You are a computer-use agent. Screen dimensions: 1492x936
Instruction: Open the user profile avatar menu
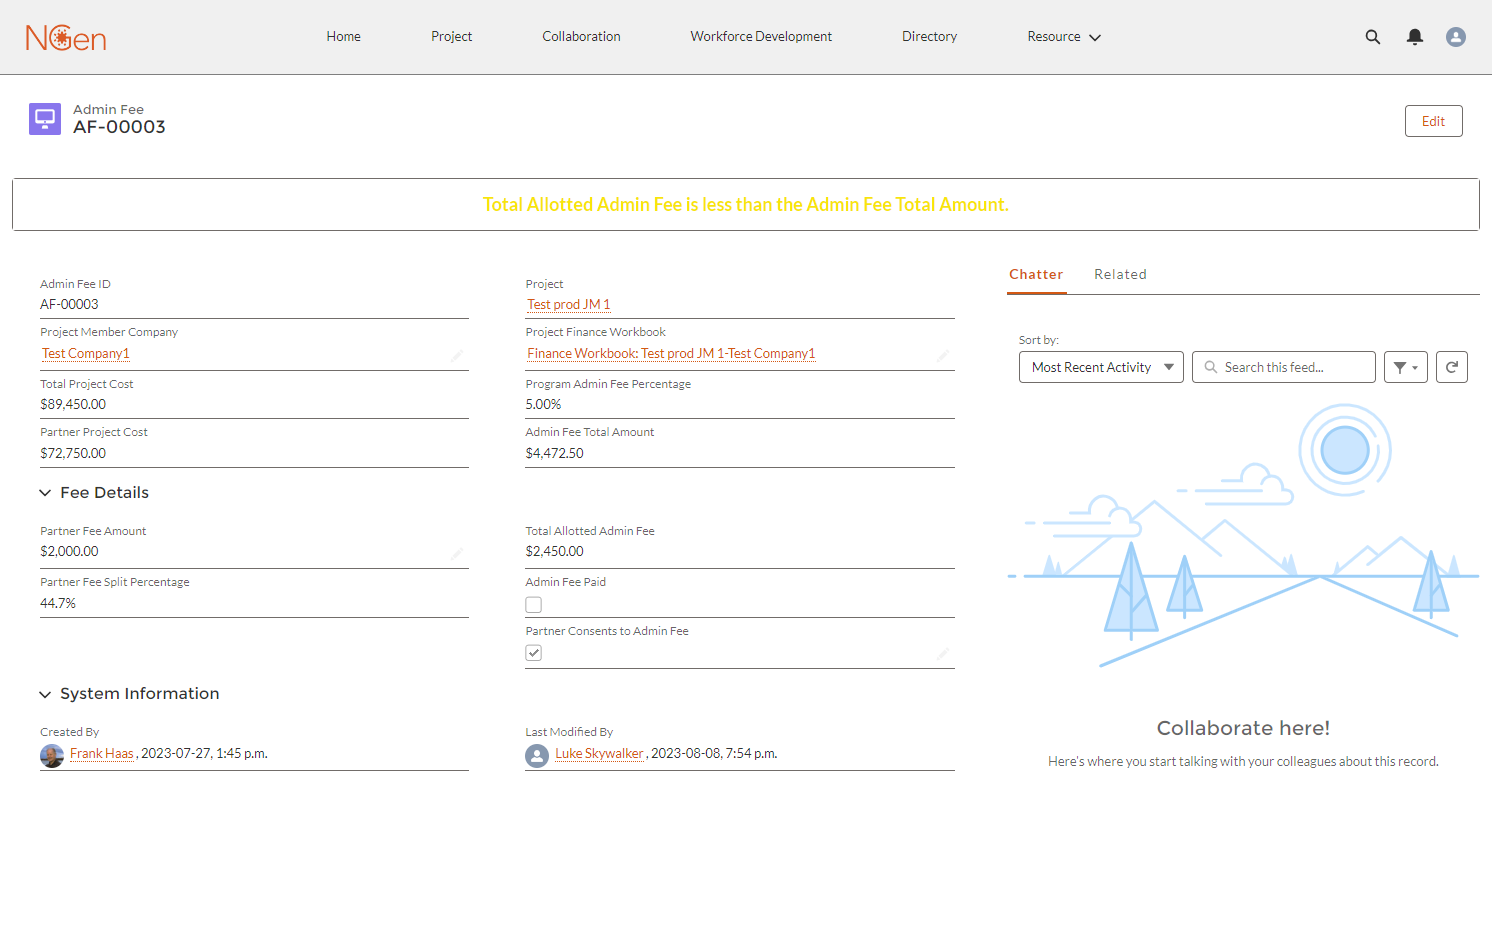1456,37
